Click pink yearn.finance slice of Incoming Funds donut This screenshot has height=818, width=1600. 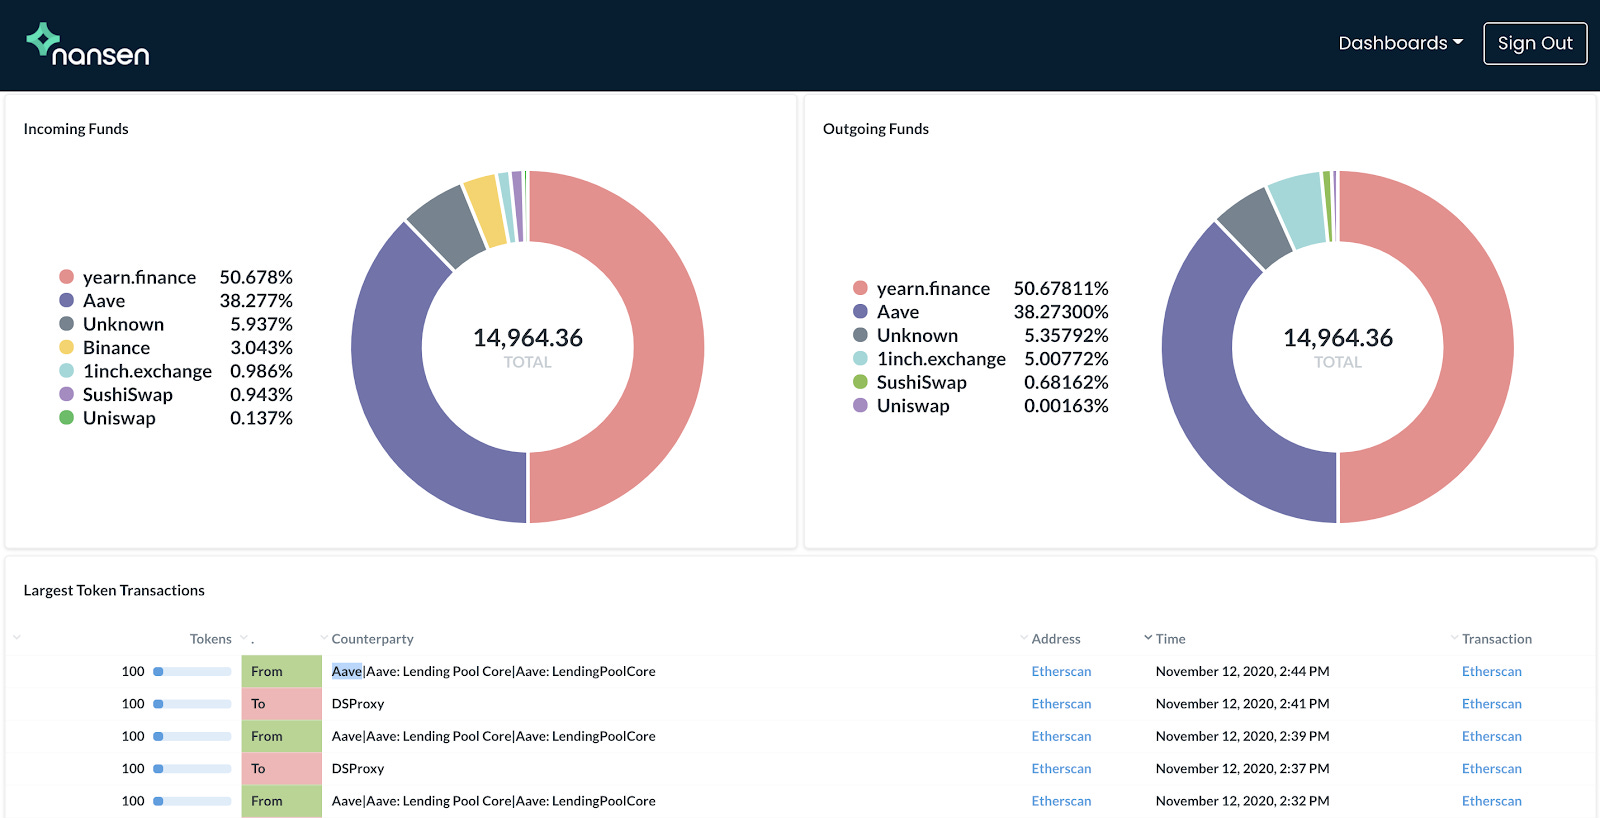click(x=667, y=347)
